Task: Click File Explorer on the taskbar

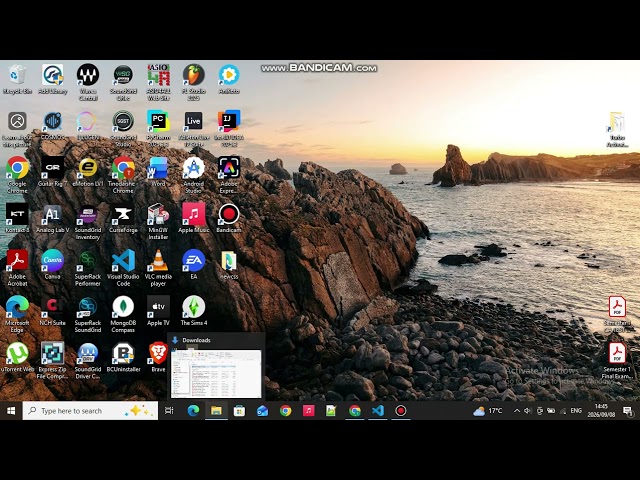Action: click(x=216, y=411)
